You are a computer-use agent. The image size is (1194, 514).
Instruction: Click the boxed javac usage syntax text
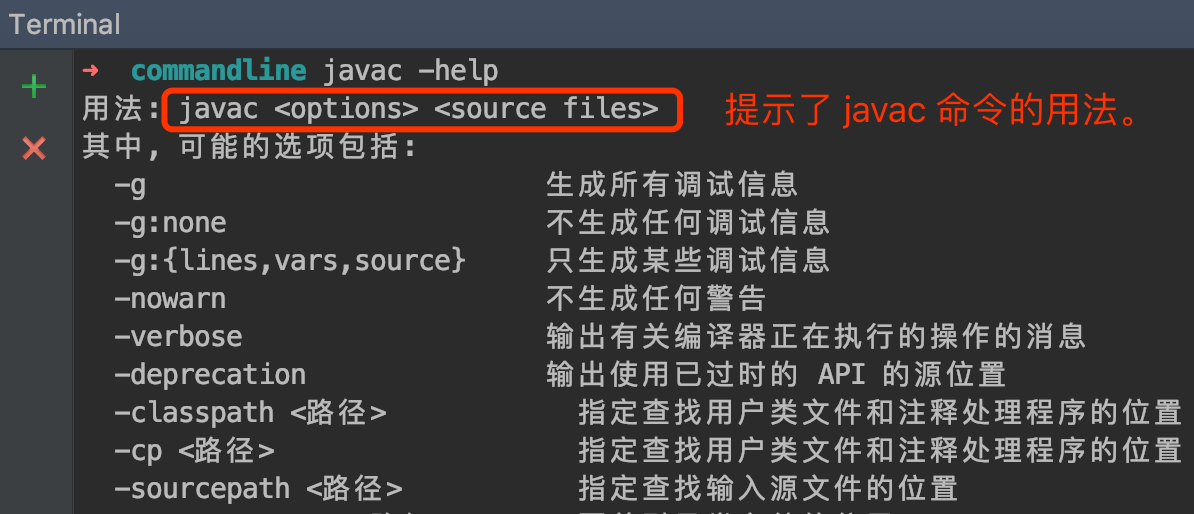point(419,109)
